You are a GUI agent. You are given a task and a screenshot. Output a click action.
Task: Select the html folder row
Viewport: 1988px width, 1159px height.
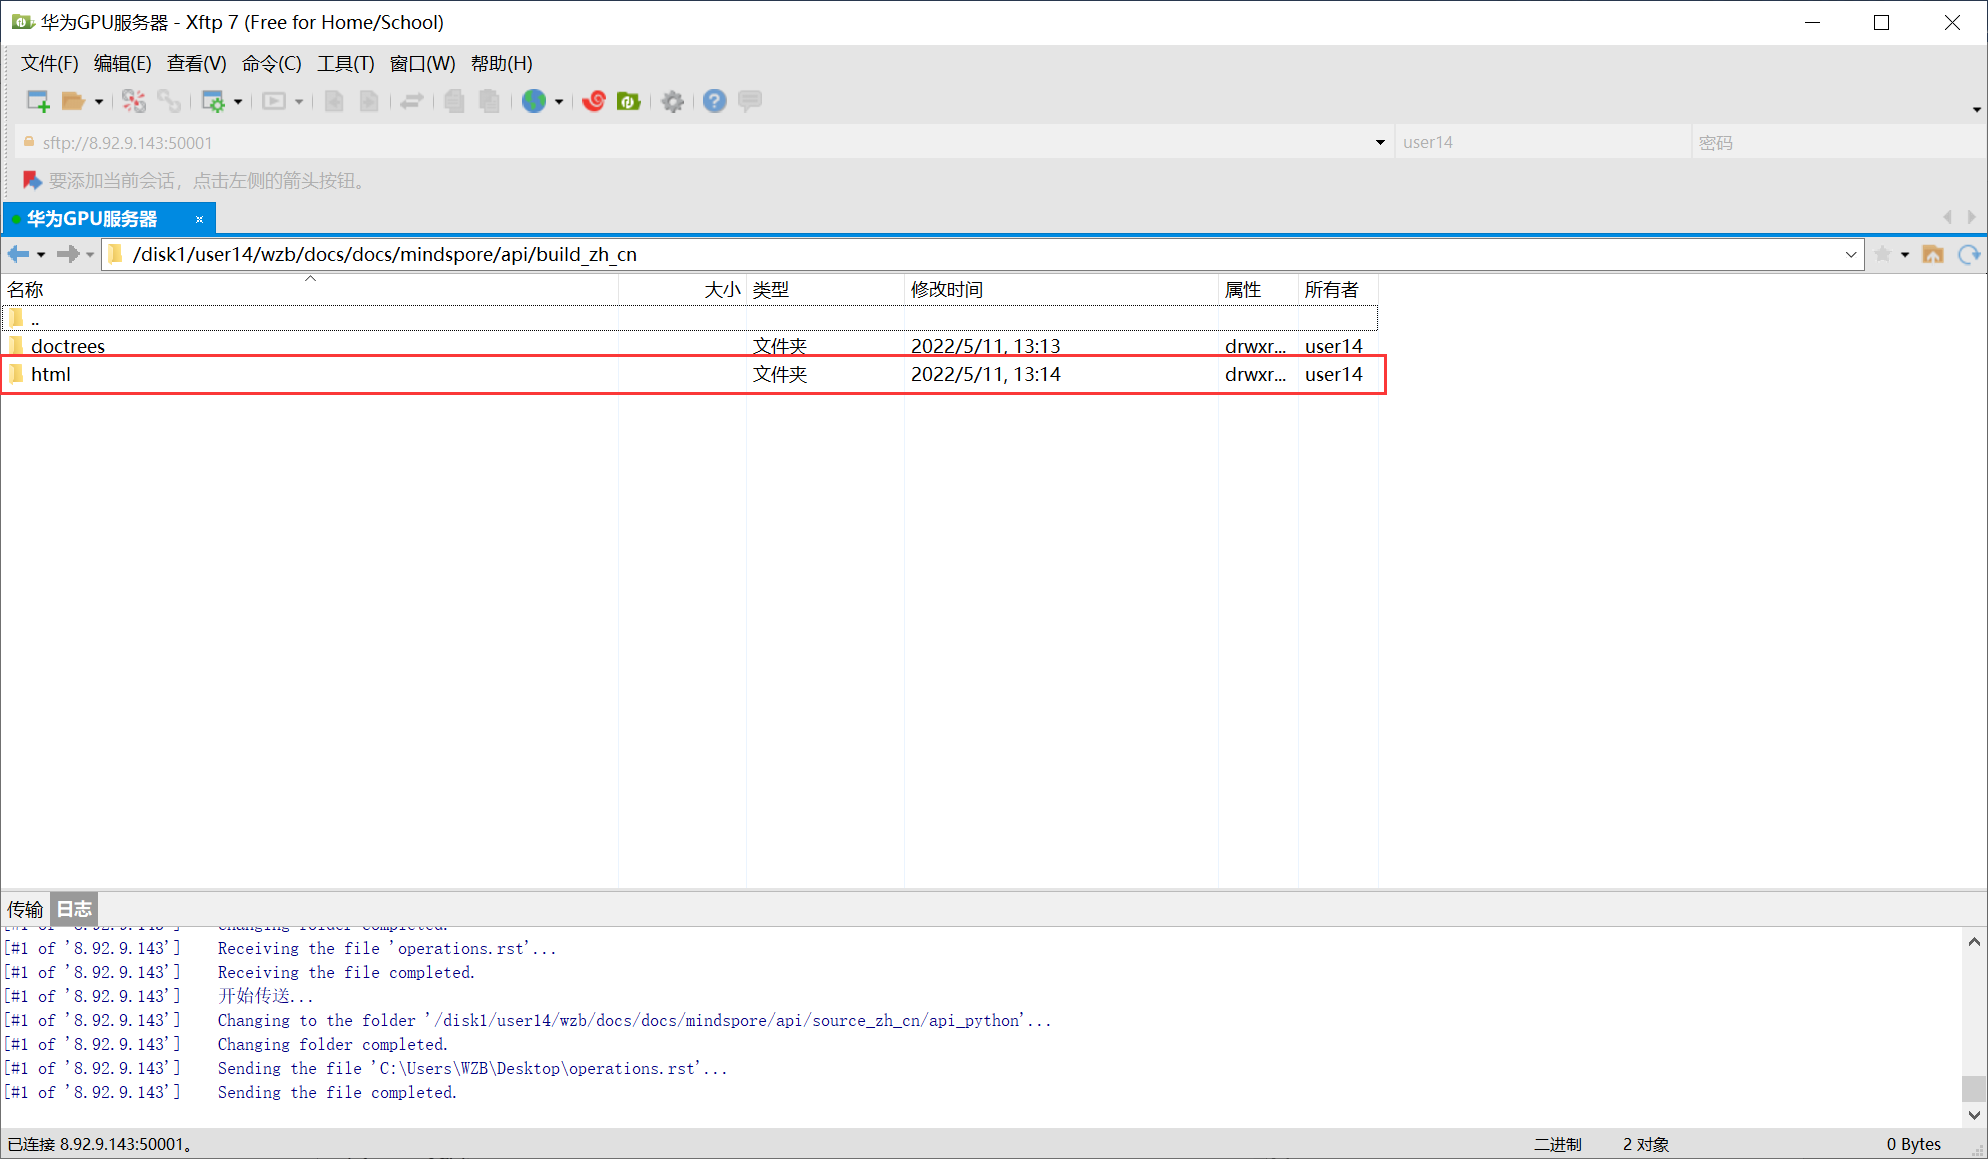(51, 375)
